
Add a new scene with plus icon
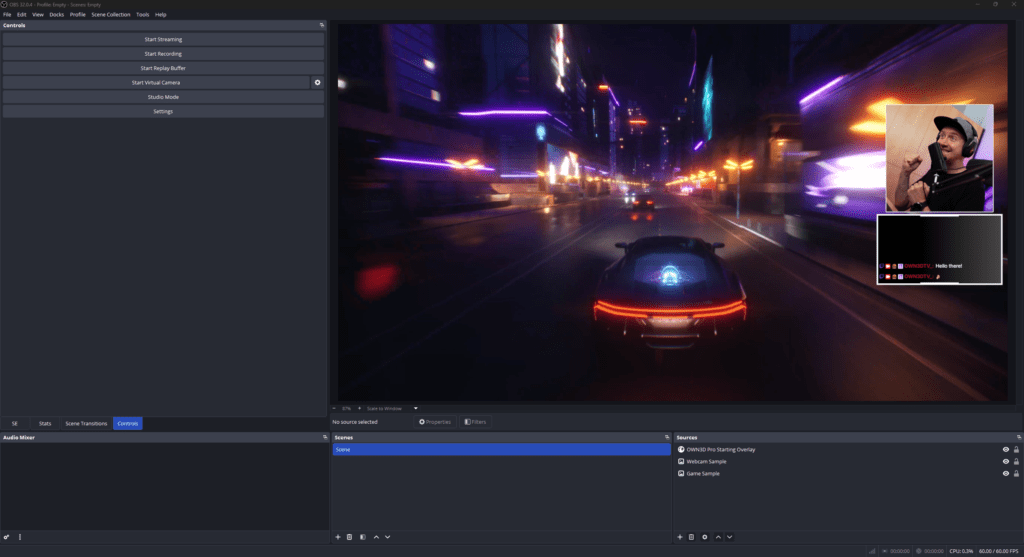pyautogui.click(x=338, y=537)
